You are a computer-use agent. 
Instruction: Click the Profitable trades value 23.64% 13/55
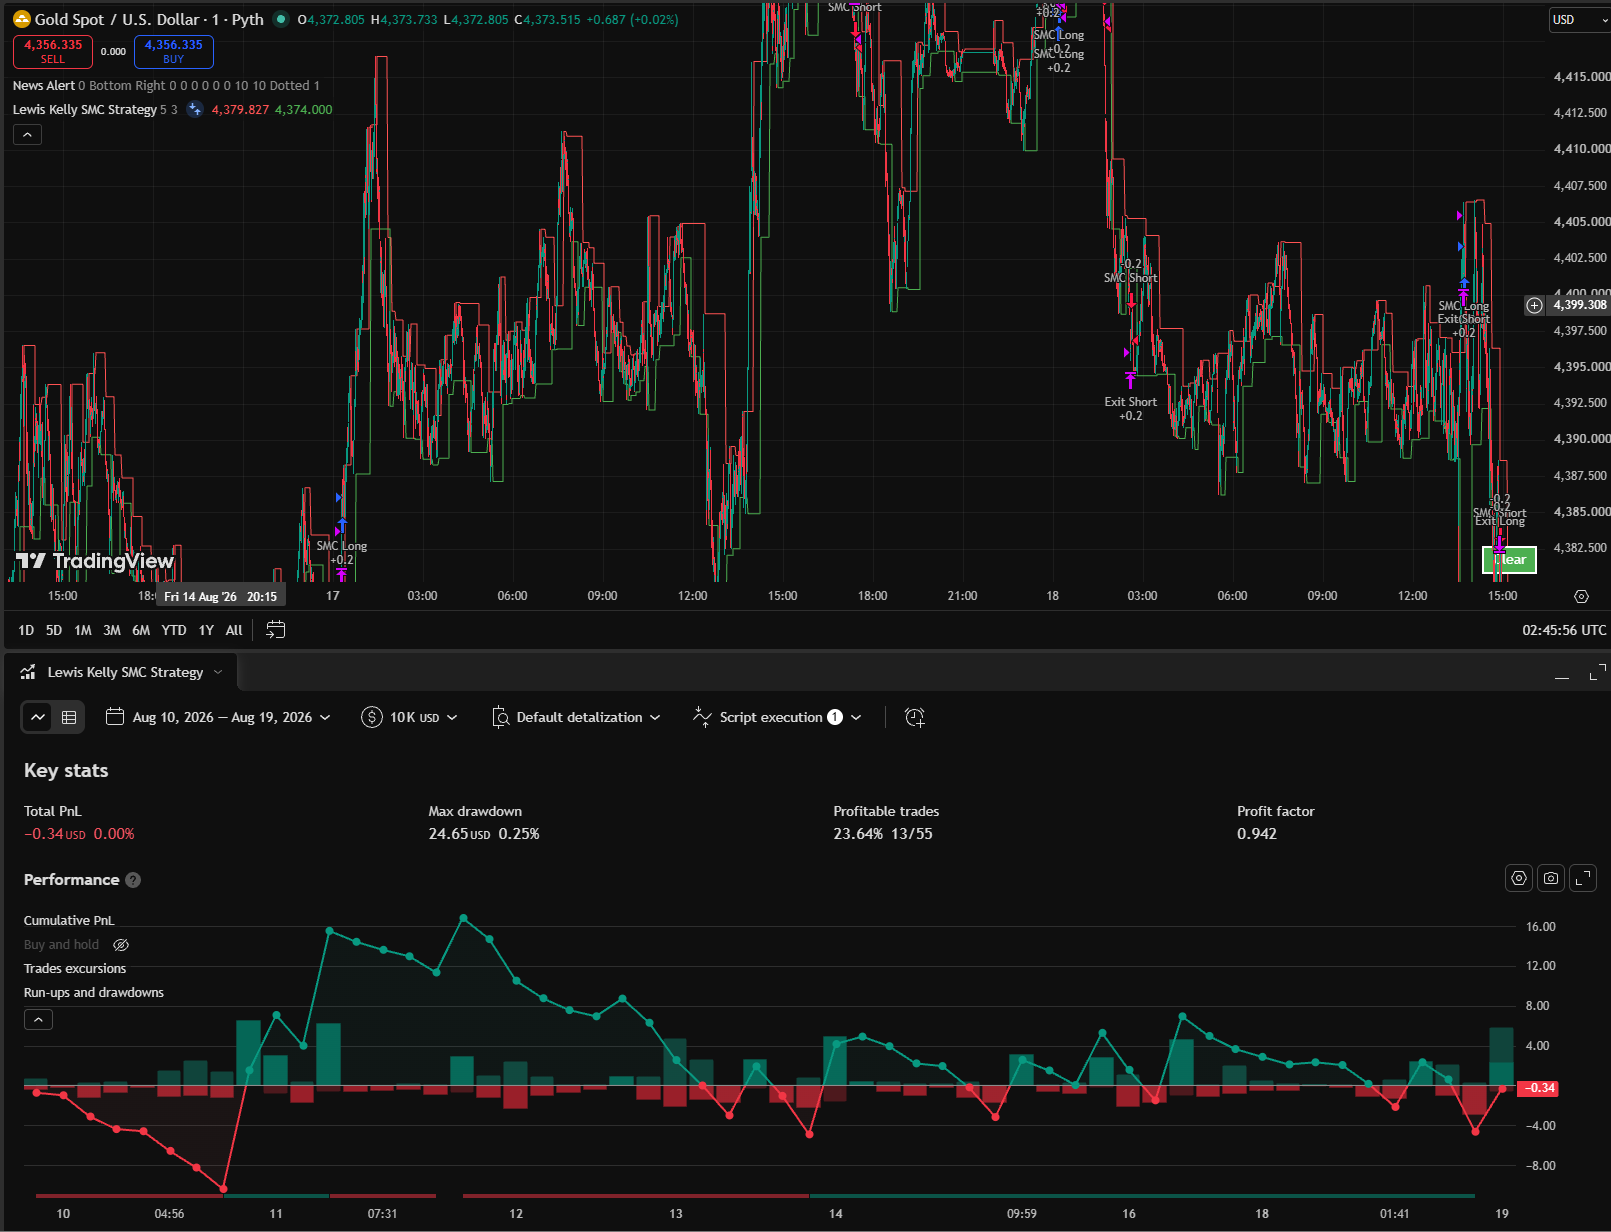883,834
